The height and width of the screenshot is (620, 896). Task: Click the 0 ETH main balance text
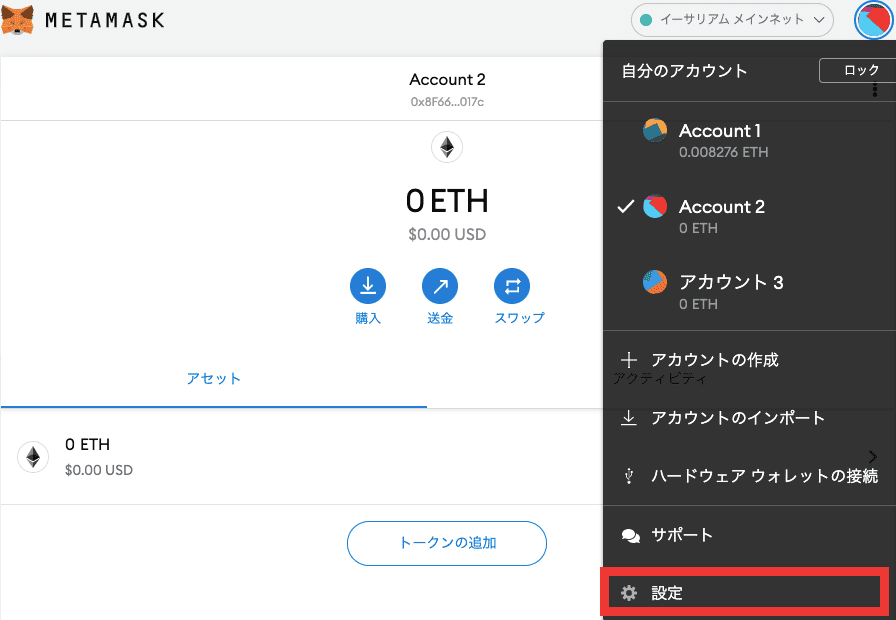447,201
